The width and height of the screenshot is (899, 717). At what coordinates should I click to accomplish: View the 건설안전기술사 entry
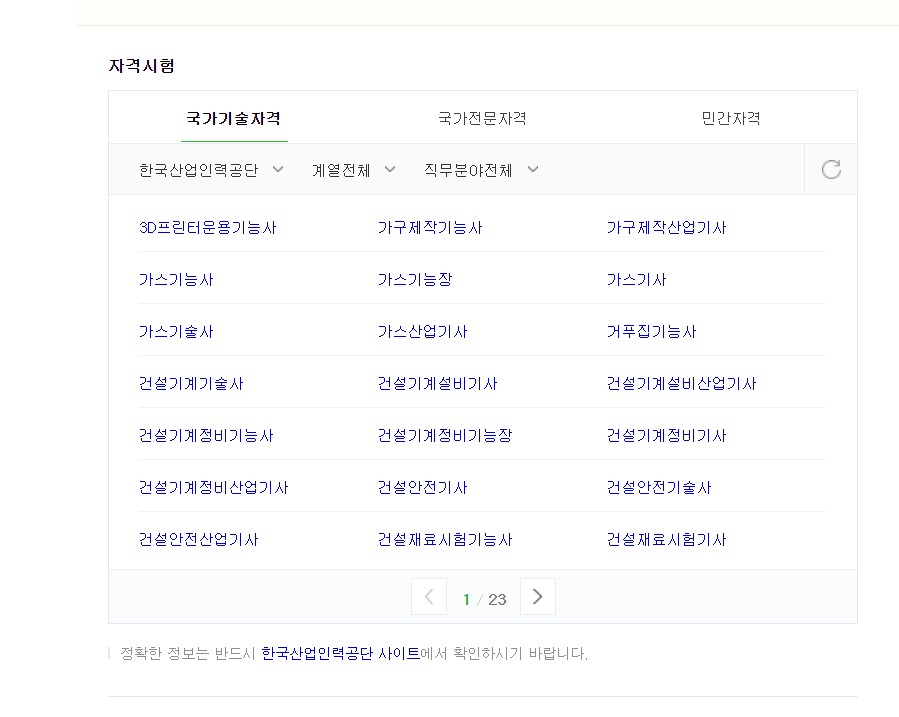pyautogui.click(x=659, y=488)
